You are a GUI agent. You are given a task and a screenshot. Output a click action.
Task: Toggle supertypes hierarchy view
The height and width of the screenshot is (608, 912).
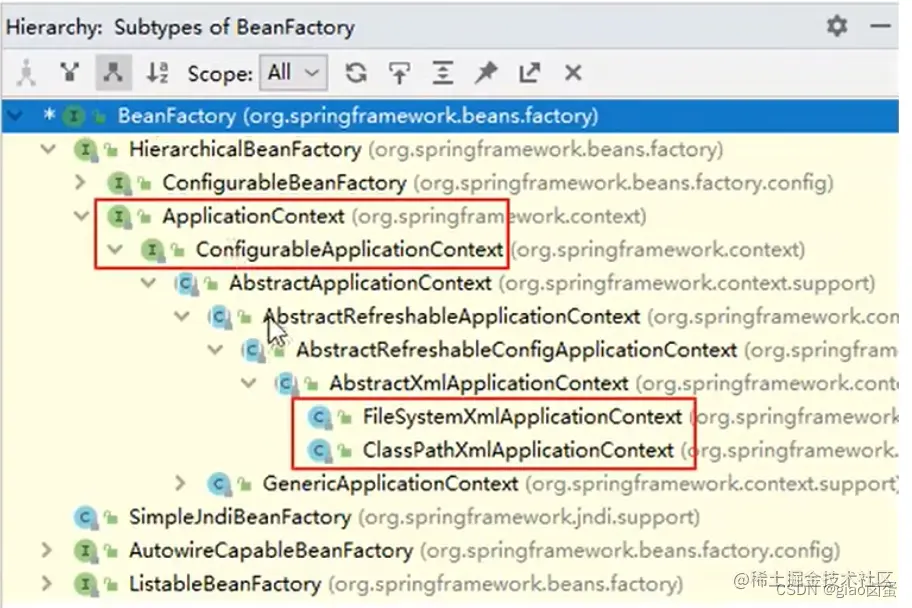70,73
